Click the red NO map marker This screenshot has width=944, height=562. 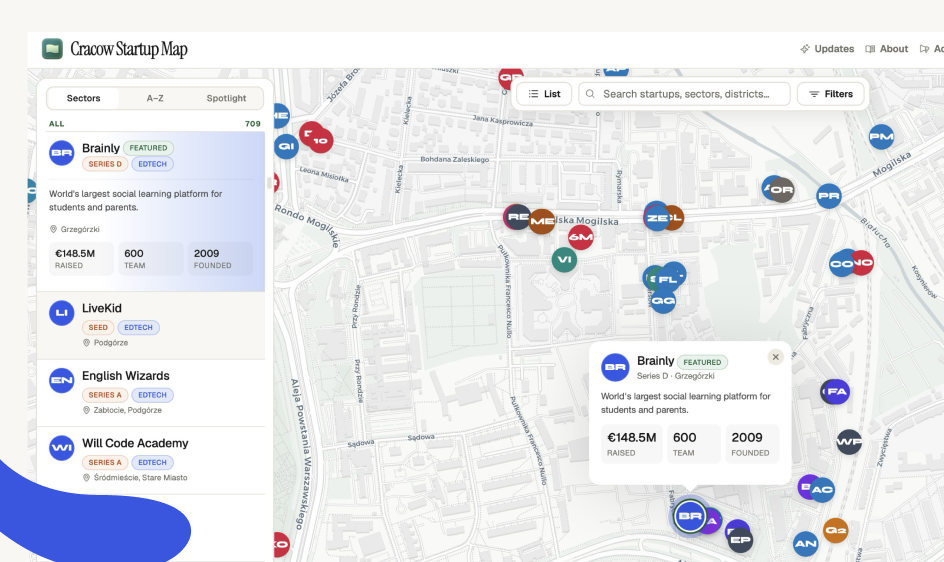point(864,263)
